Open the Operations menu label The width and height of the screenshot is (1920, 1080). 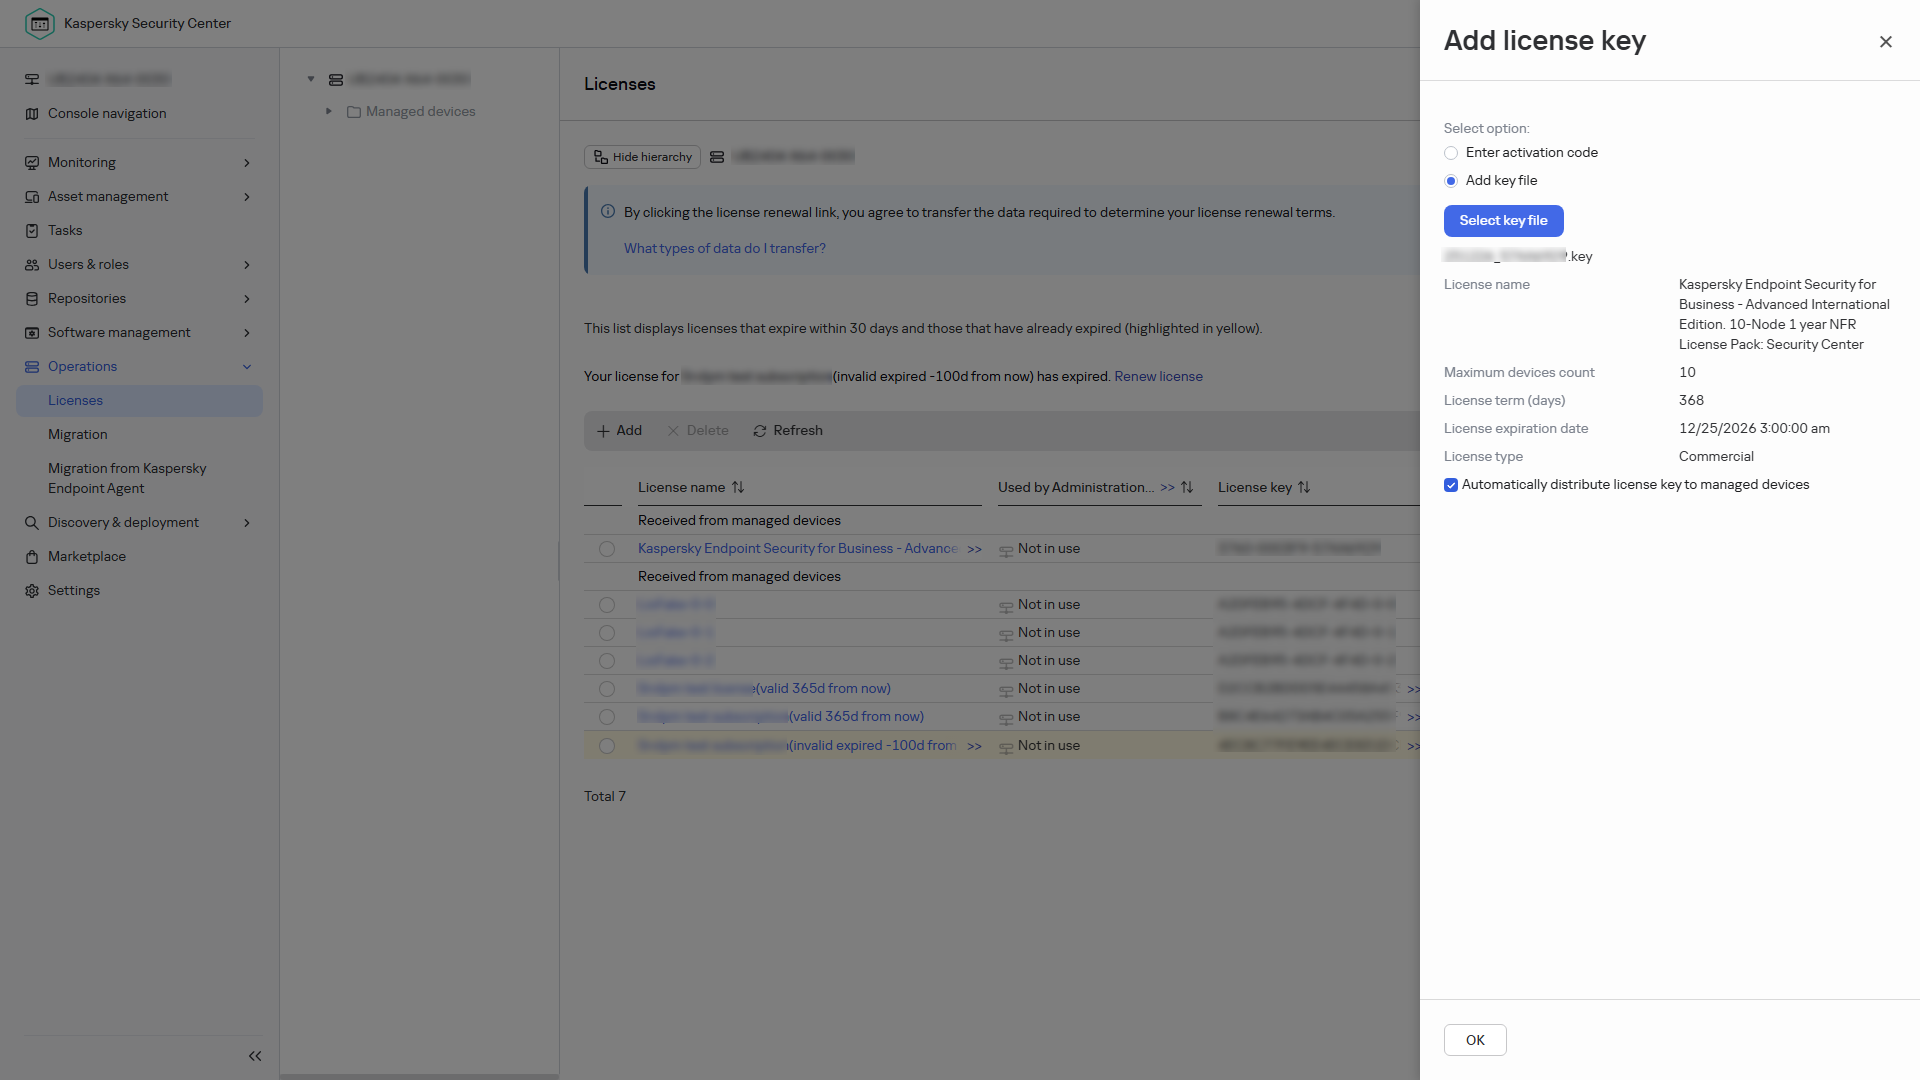coord(83,367)
